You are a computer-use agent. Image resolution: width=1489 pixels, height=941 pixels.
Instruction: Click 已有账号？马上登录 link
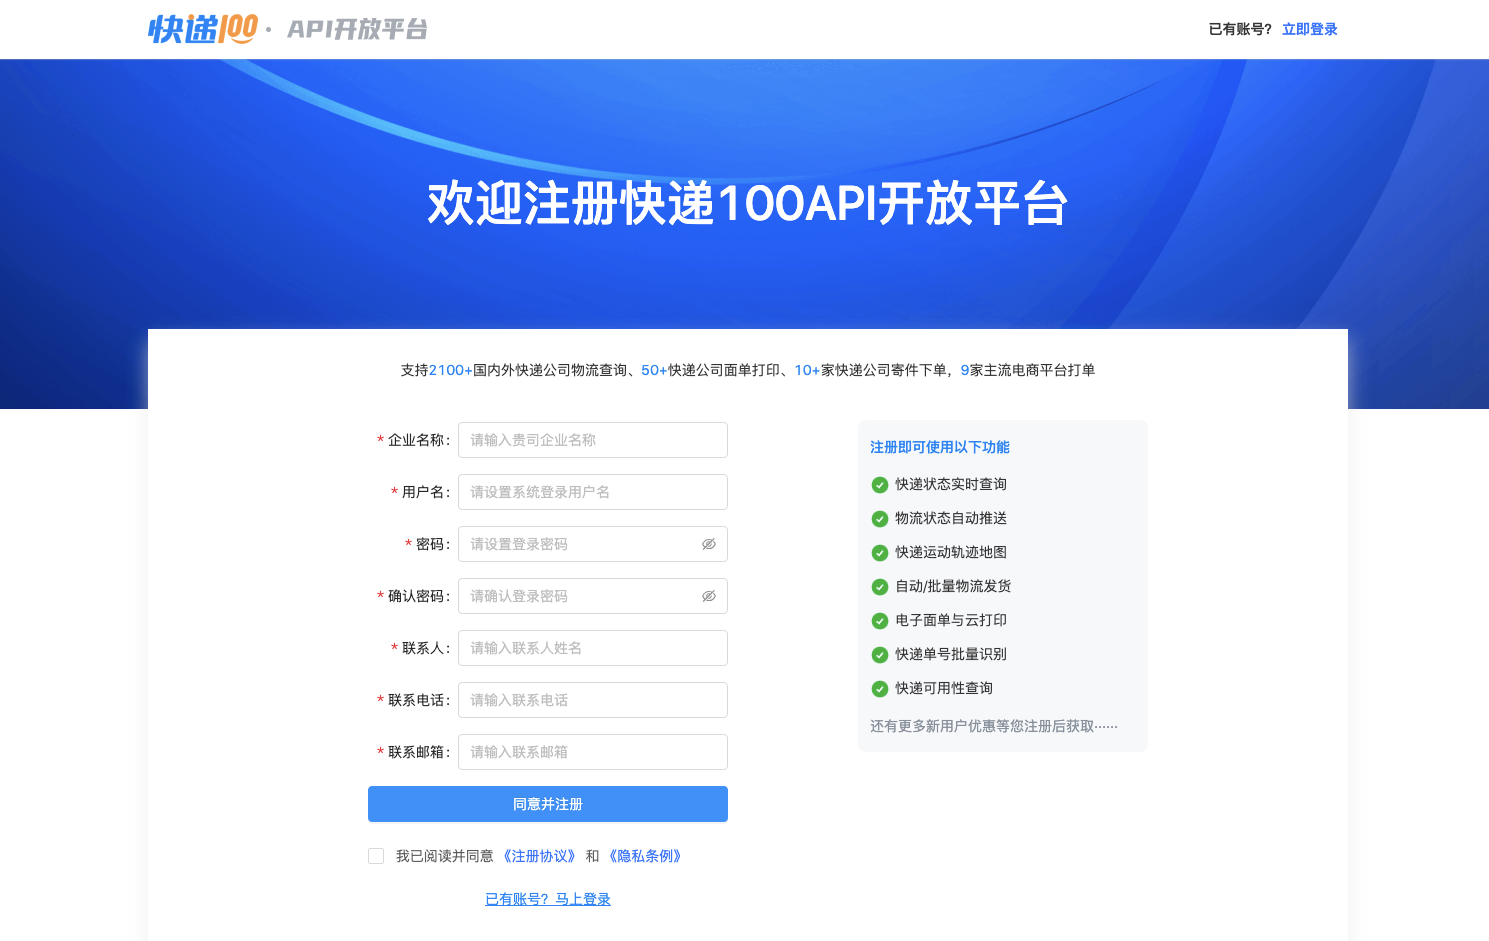tap(548, 899)
